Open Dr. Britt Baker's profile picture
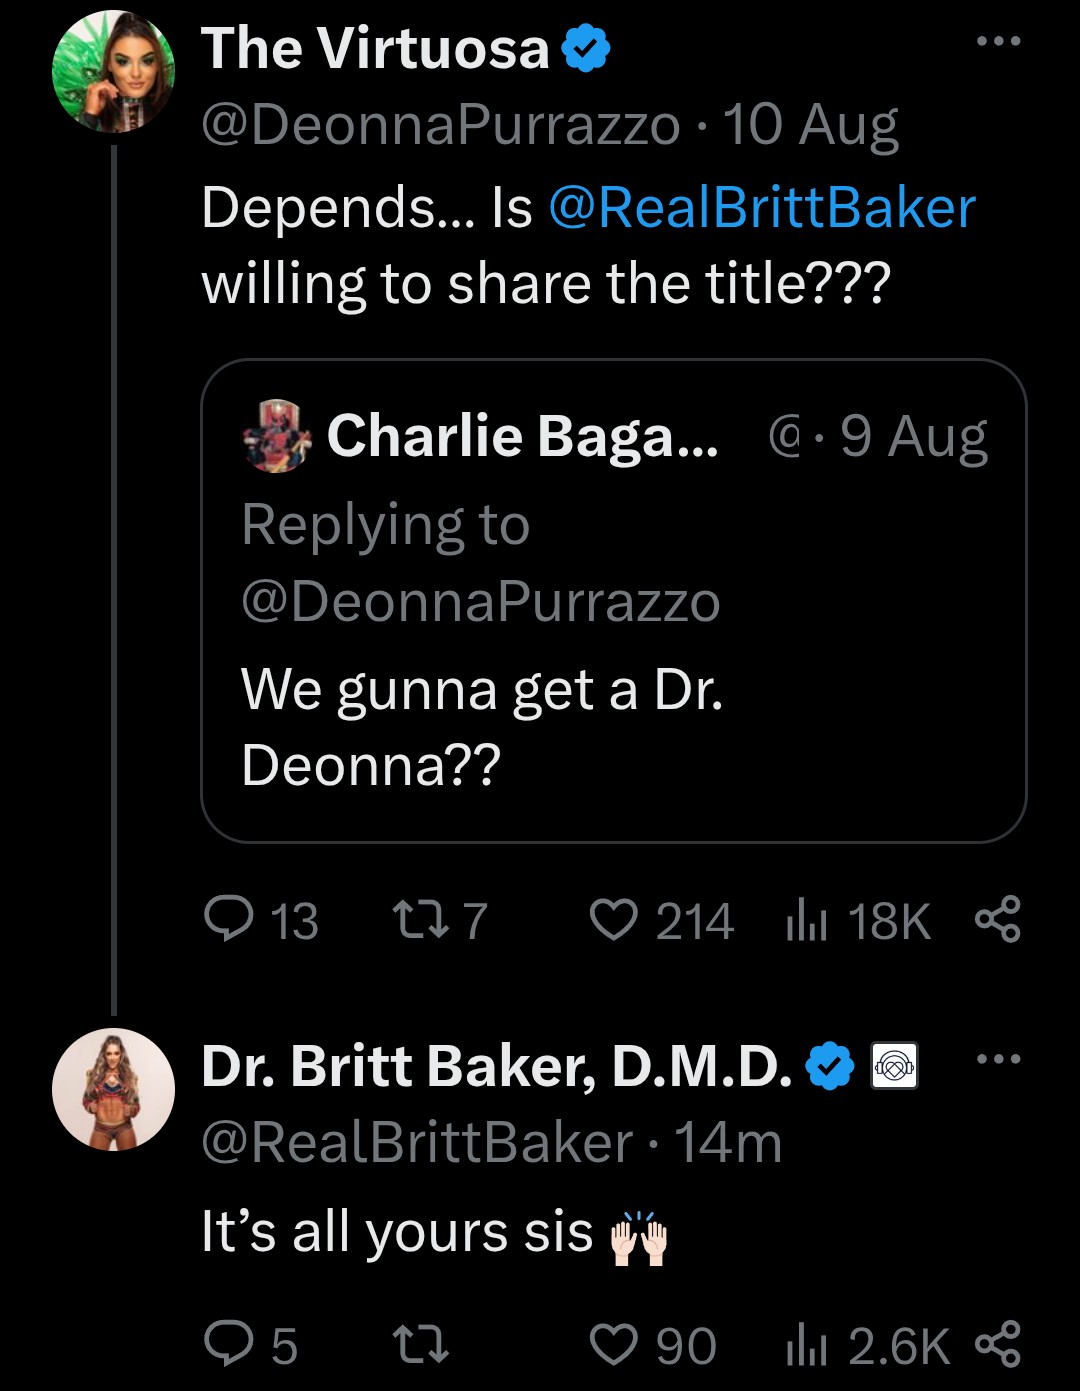 (113, 1089)
